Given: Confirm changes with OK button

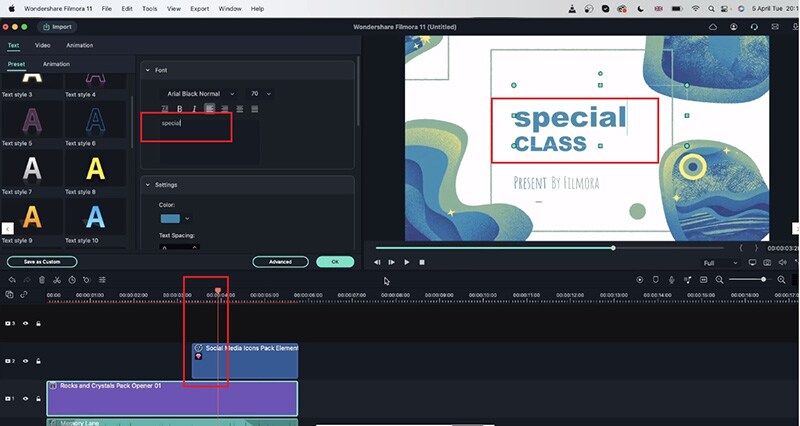Looking at the screenshot, I should coord(335,262).
